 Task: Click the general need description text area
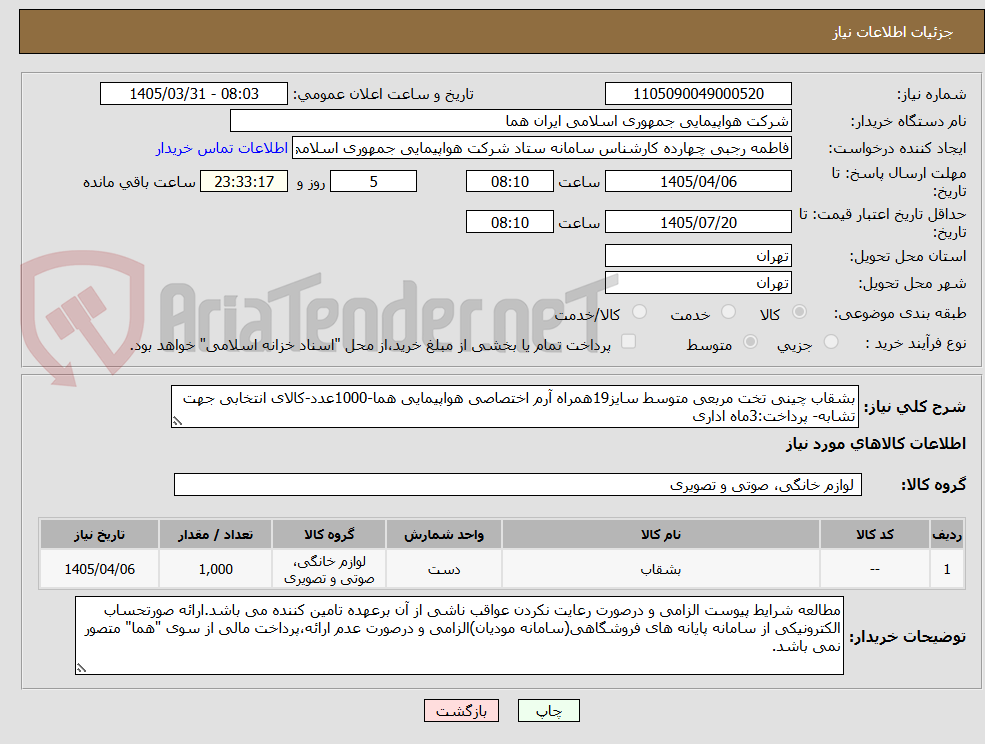tap(514, 407)
